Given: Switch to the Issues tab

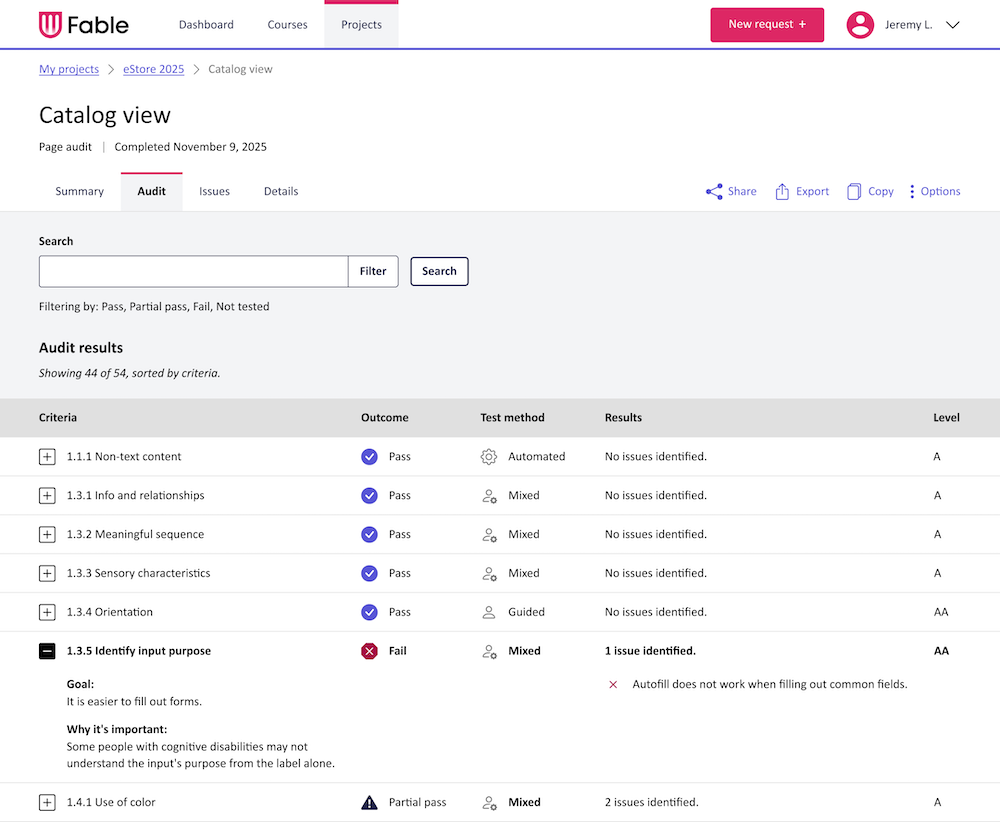Looking at the screenshot, I should tap(214, 191).
